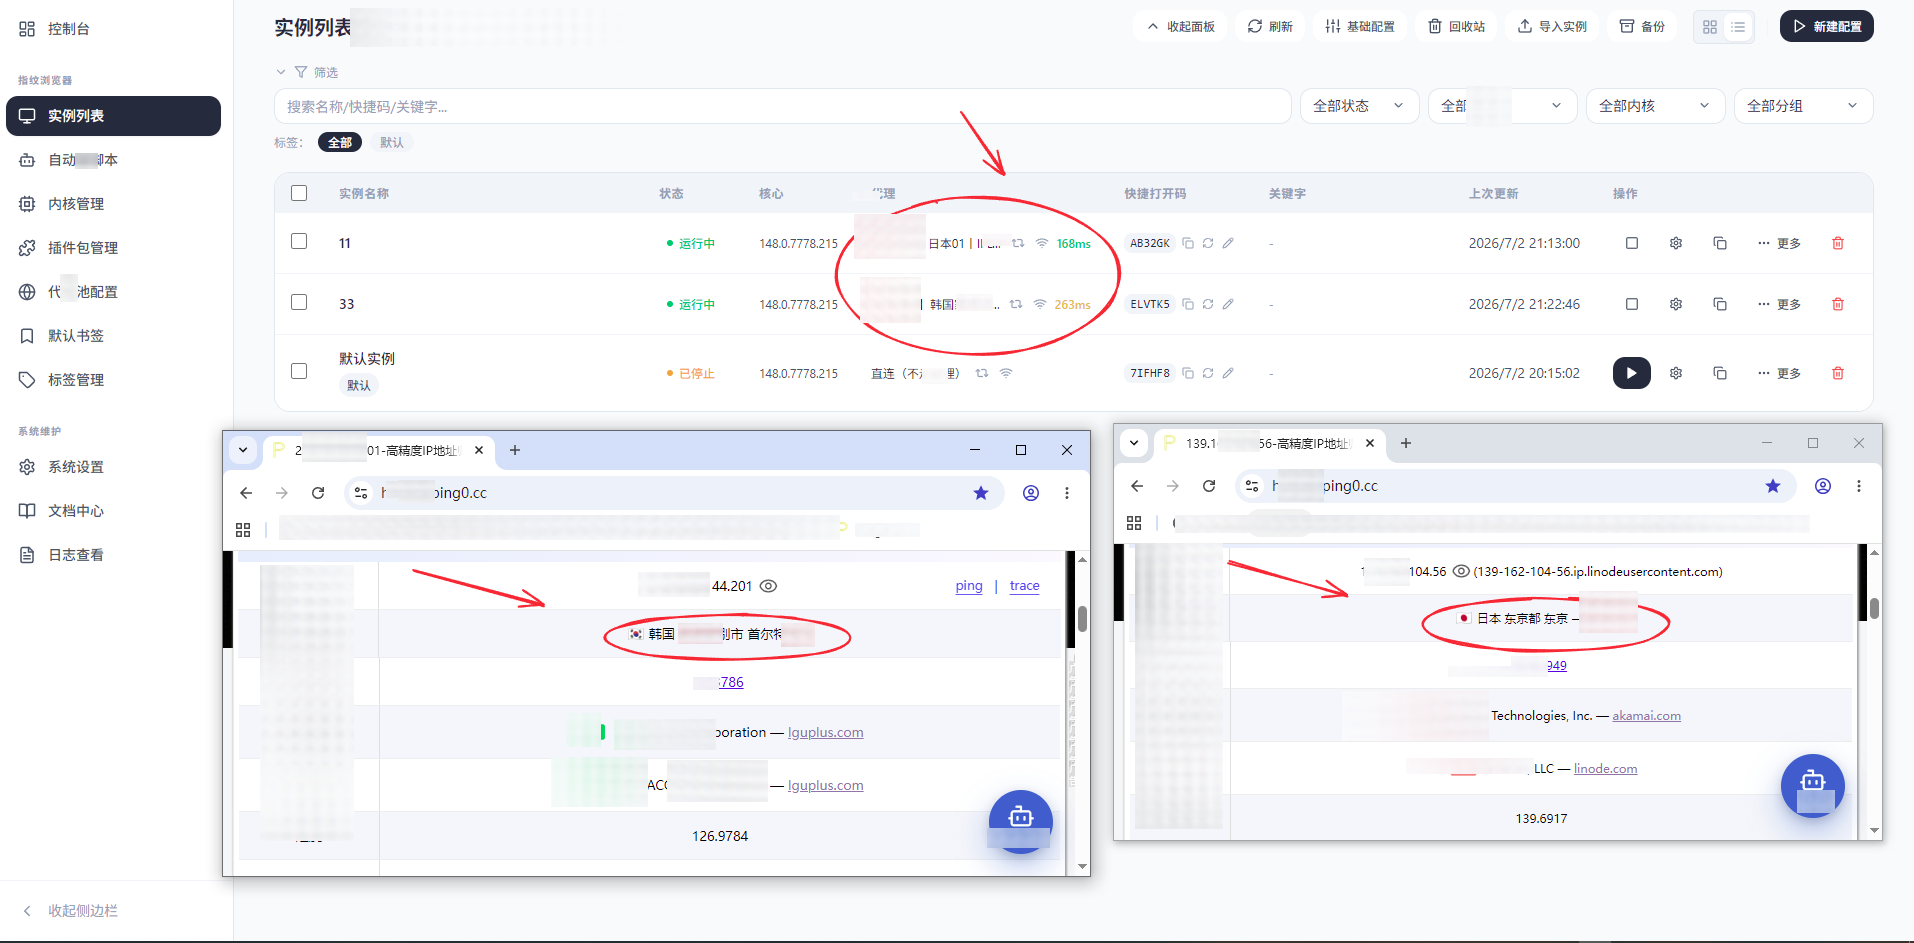Open the 全部状态 status dropdown

tap(1359, 106)
